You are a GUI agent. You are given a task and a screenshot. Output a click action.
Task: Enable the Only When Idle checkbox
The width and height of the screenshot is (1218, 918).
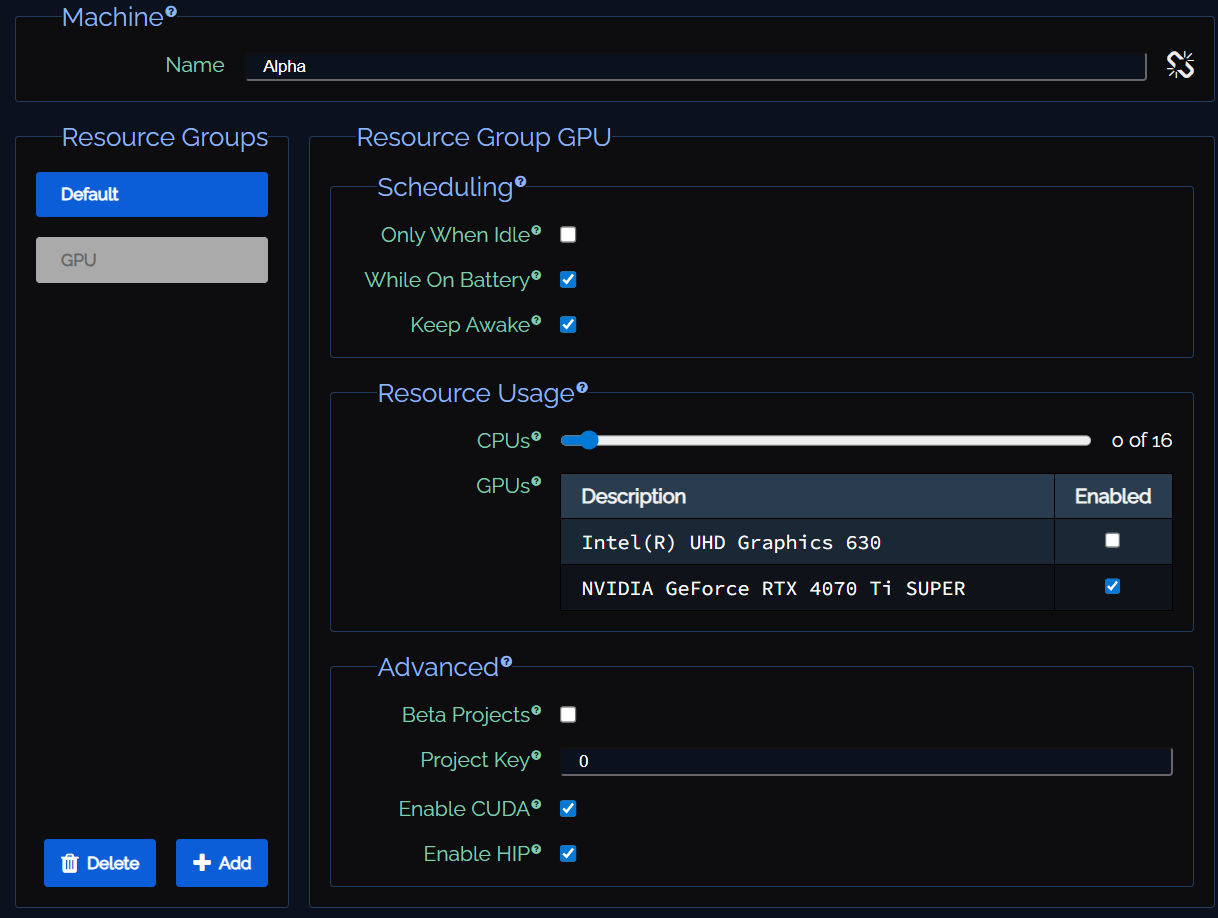click(568, 235)
